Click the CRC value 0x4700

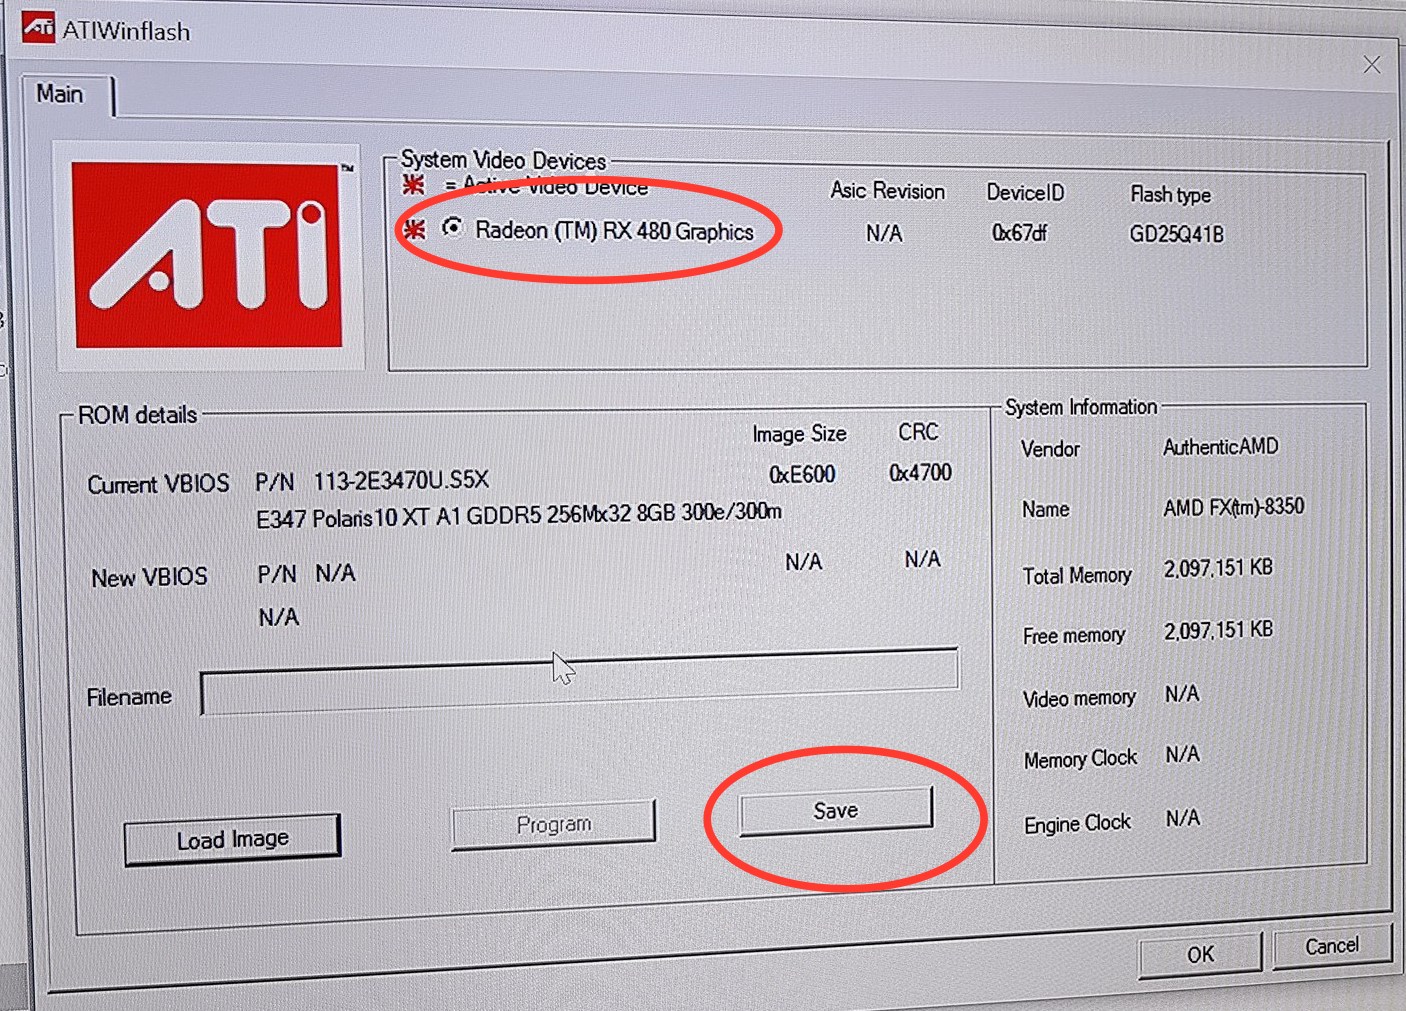(920, 472)
